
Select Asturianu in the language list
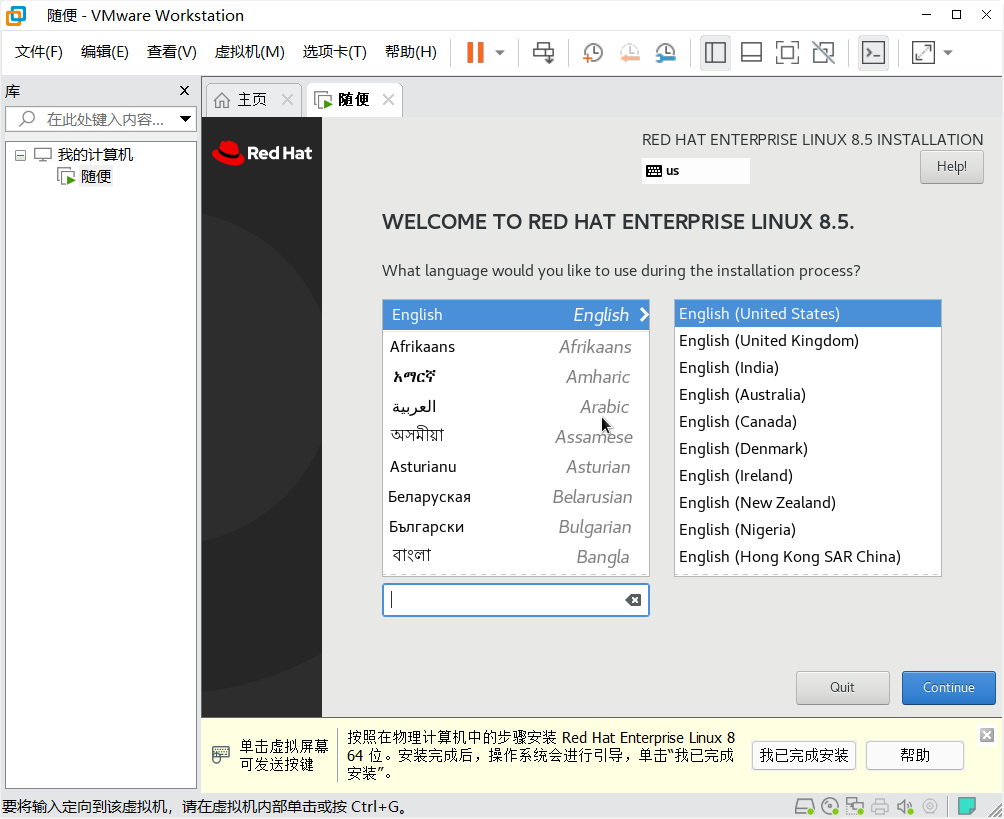(515, 467)
